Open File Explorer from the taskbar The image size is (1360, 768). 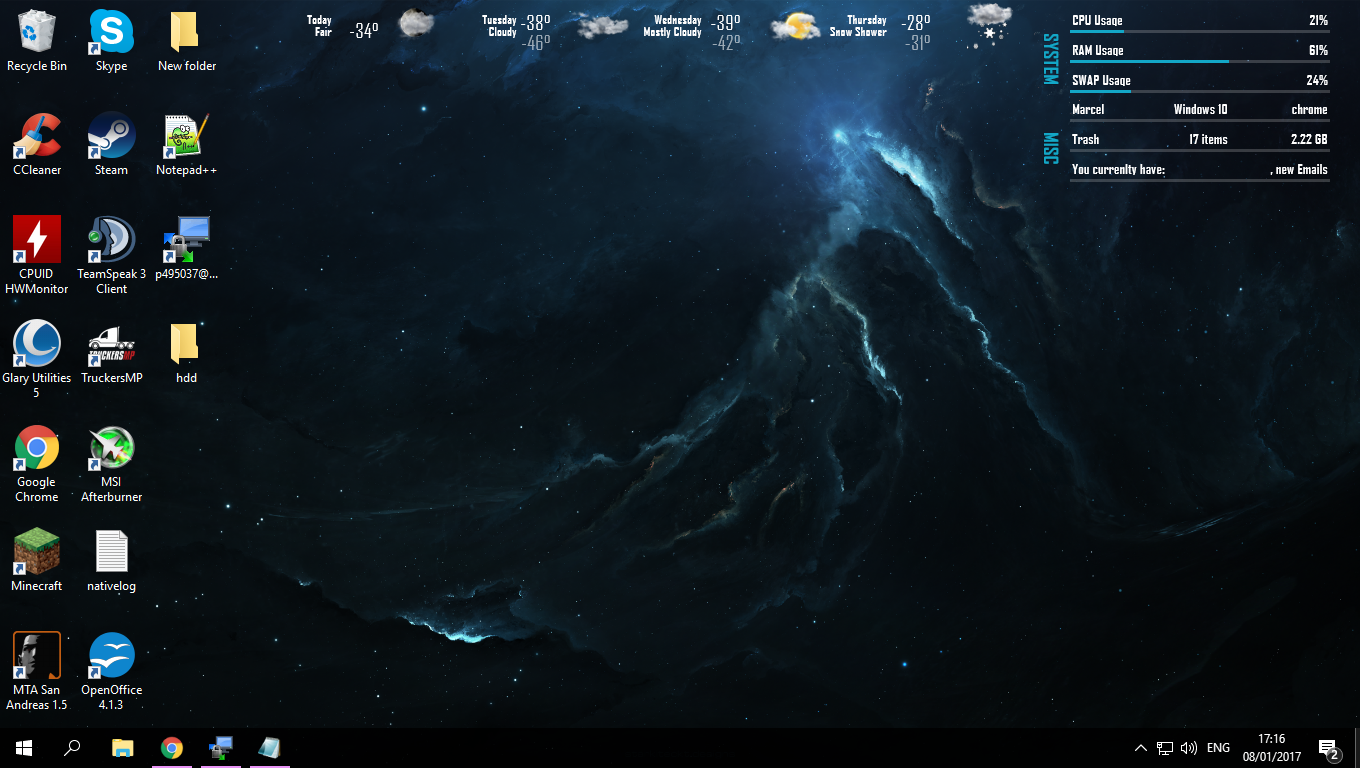pyautogui.click(x=123, y=748)
